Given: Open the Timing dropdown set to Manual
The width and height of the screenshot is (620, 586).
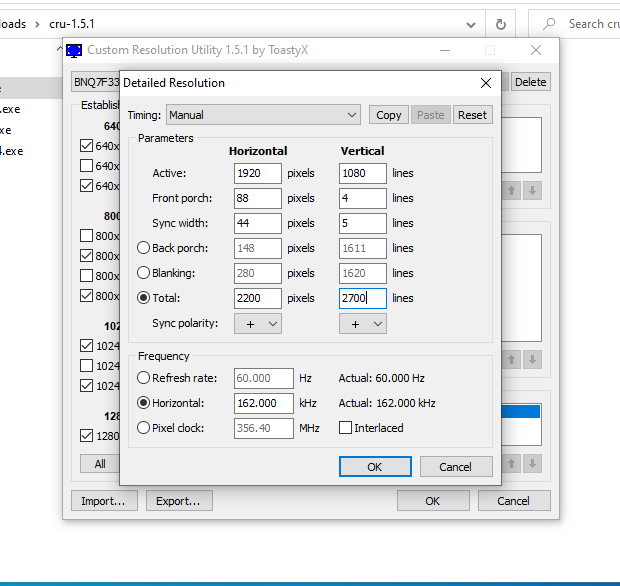Looking at the screenshot, I should pos(263,115).
